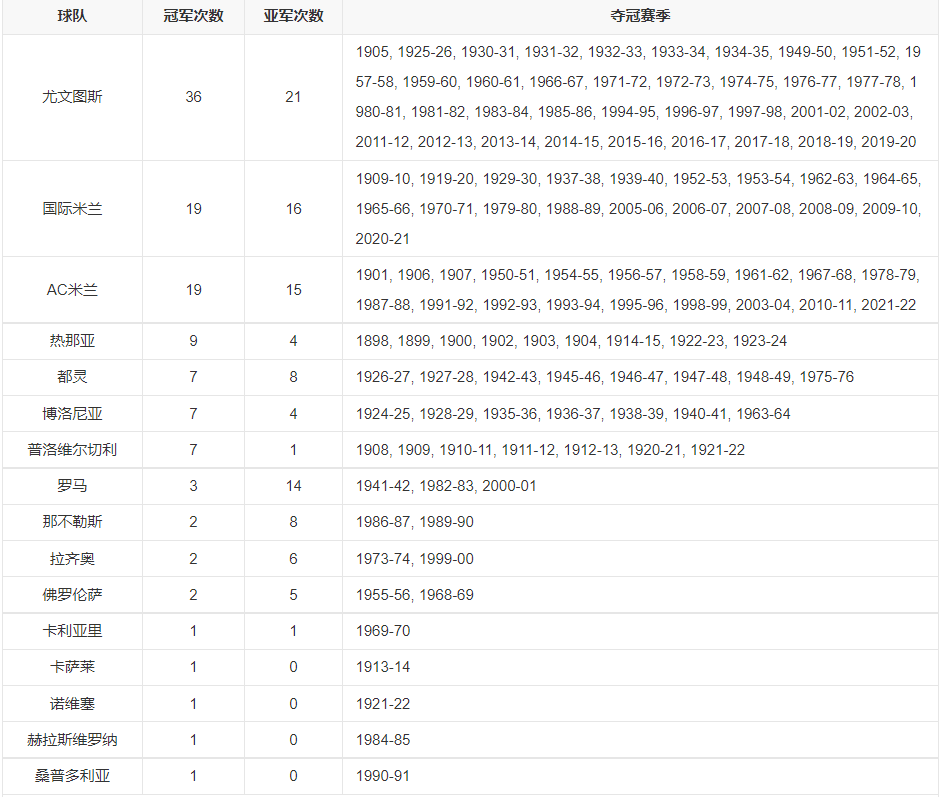Image resolution: width=941 pixels, height=797 pixels.
Task: Click season 1941-42 in 罗马 row
Action: click(x=383, y=486)
